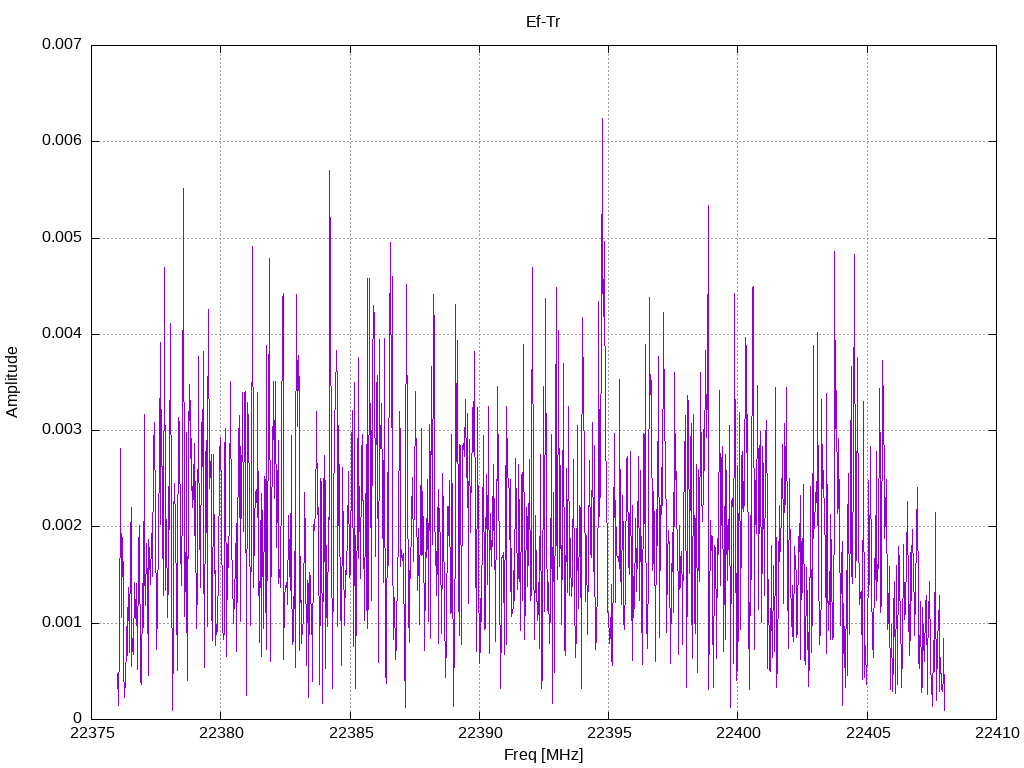Click the y-axis tick label 0.004

(62, 333)
